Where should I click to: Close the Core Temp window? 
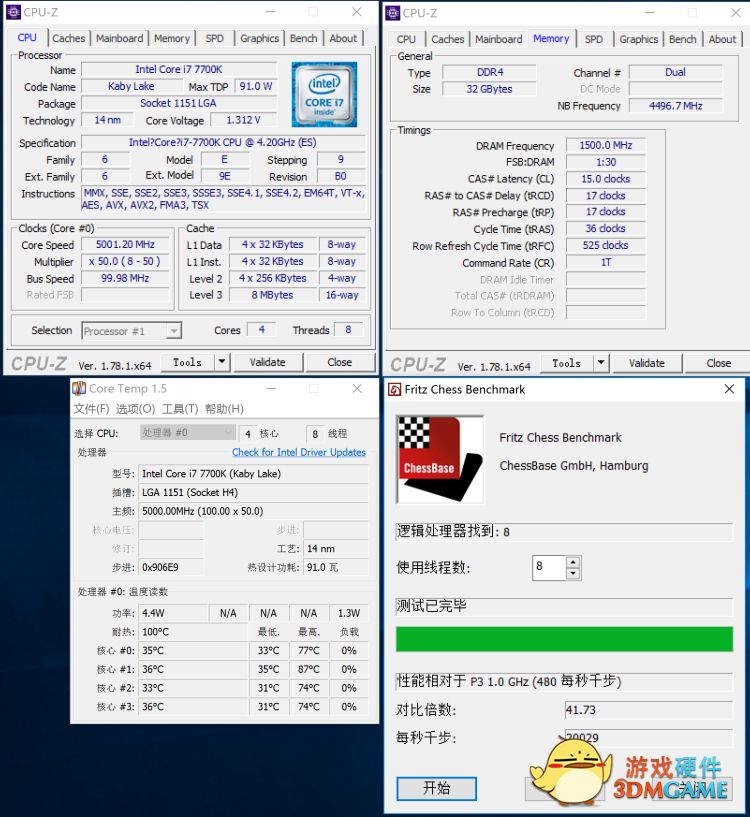pos(357,388)
